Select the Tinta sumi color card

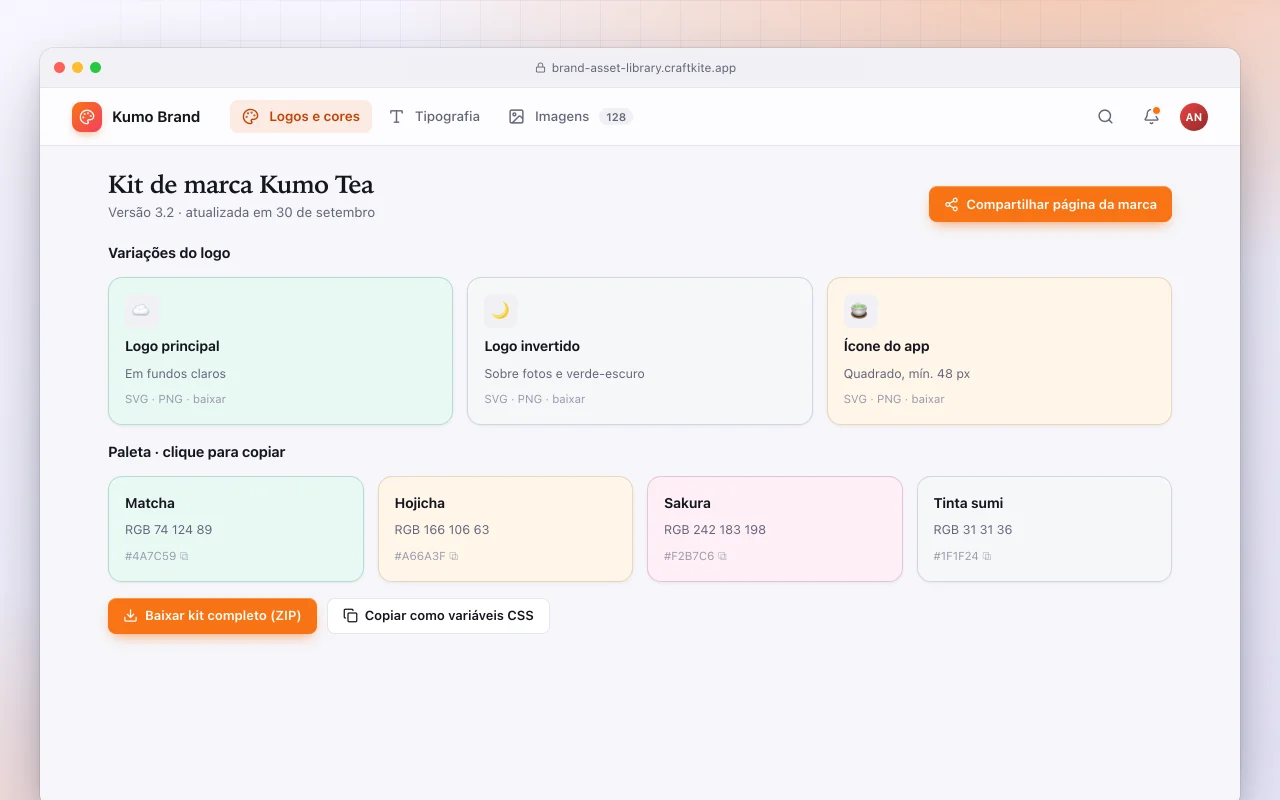1044,529
